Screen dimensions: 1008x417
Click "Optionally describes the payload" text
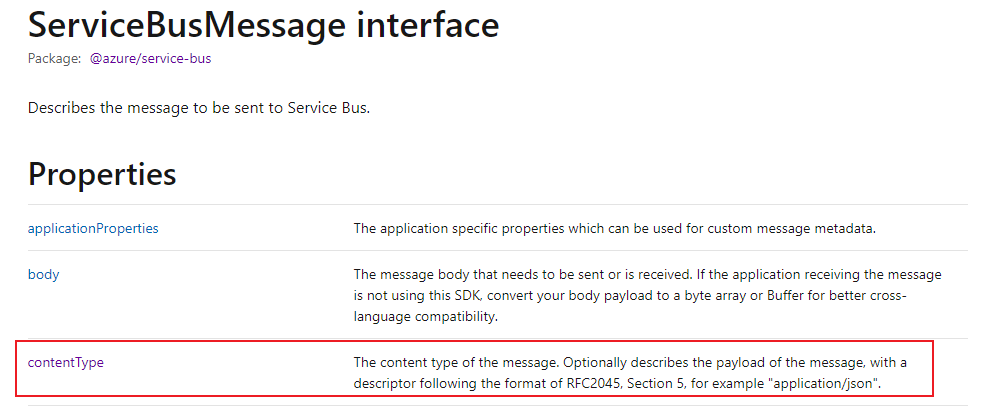click(x=651, y=362)
